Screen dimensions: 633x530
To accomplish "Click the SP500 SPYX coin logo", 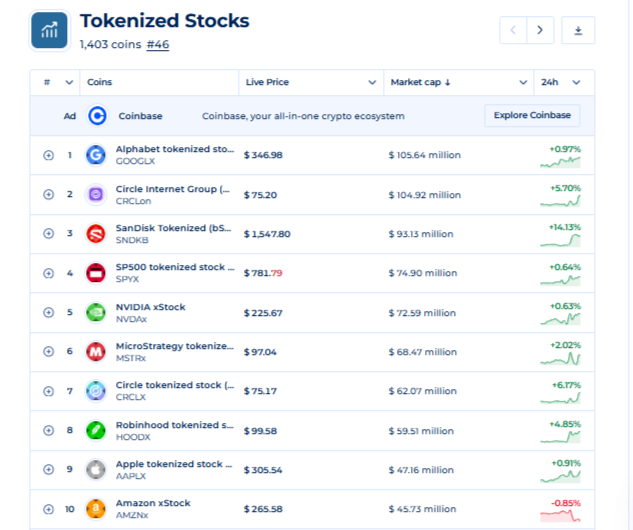I will [96, 273].
